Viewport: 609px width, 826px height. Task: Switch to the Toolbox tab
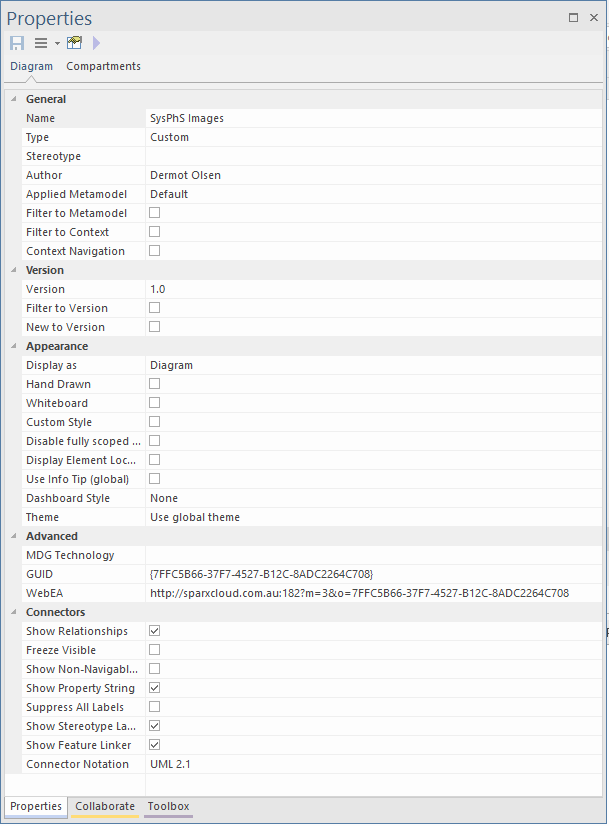click(x=168, y=806)
